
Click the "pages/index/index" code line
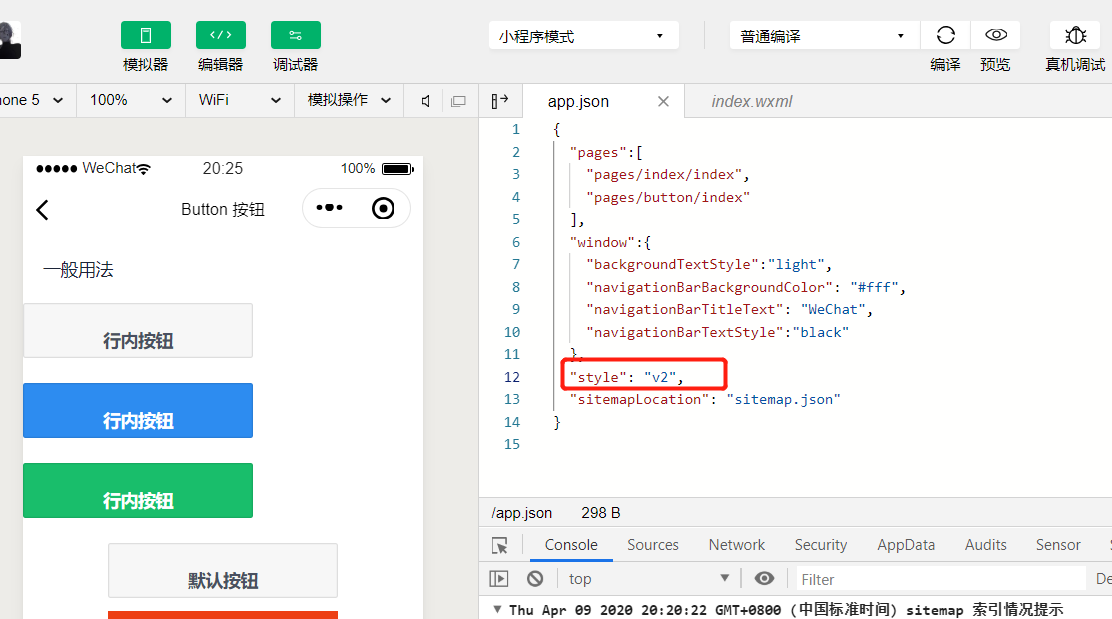667,174
